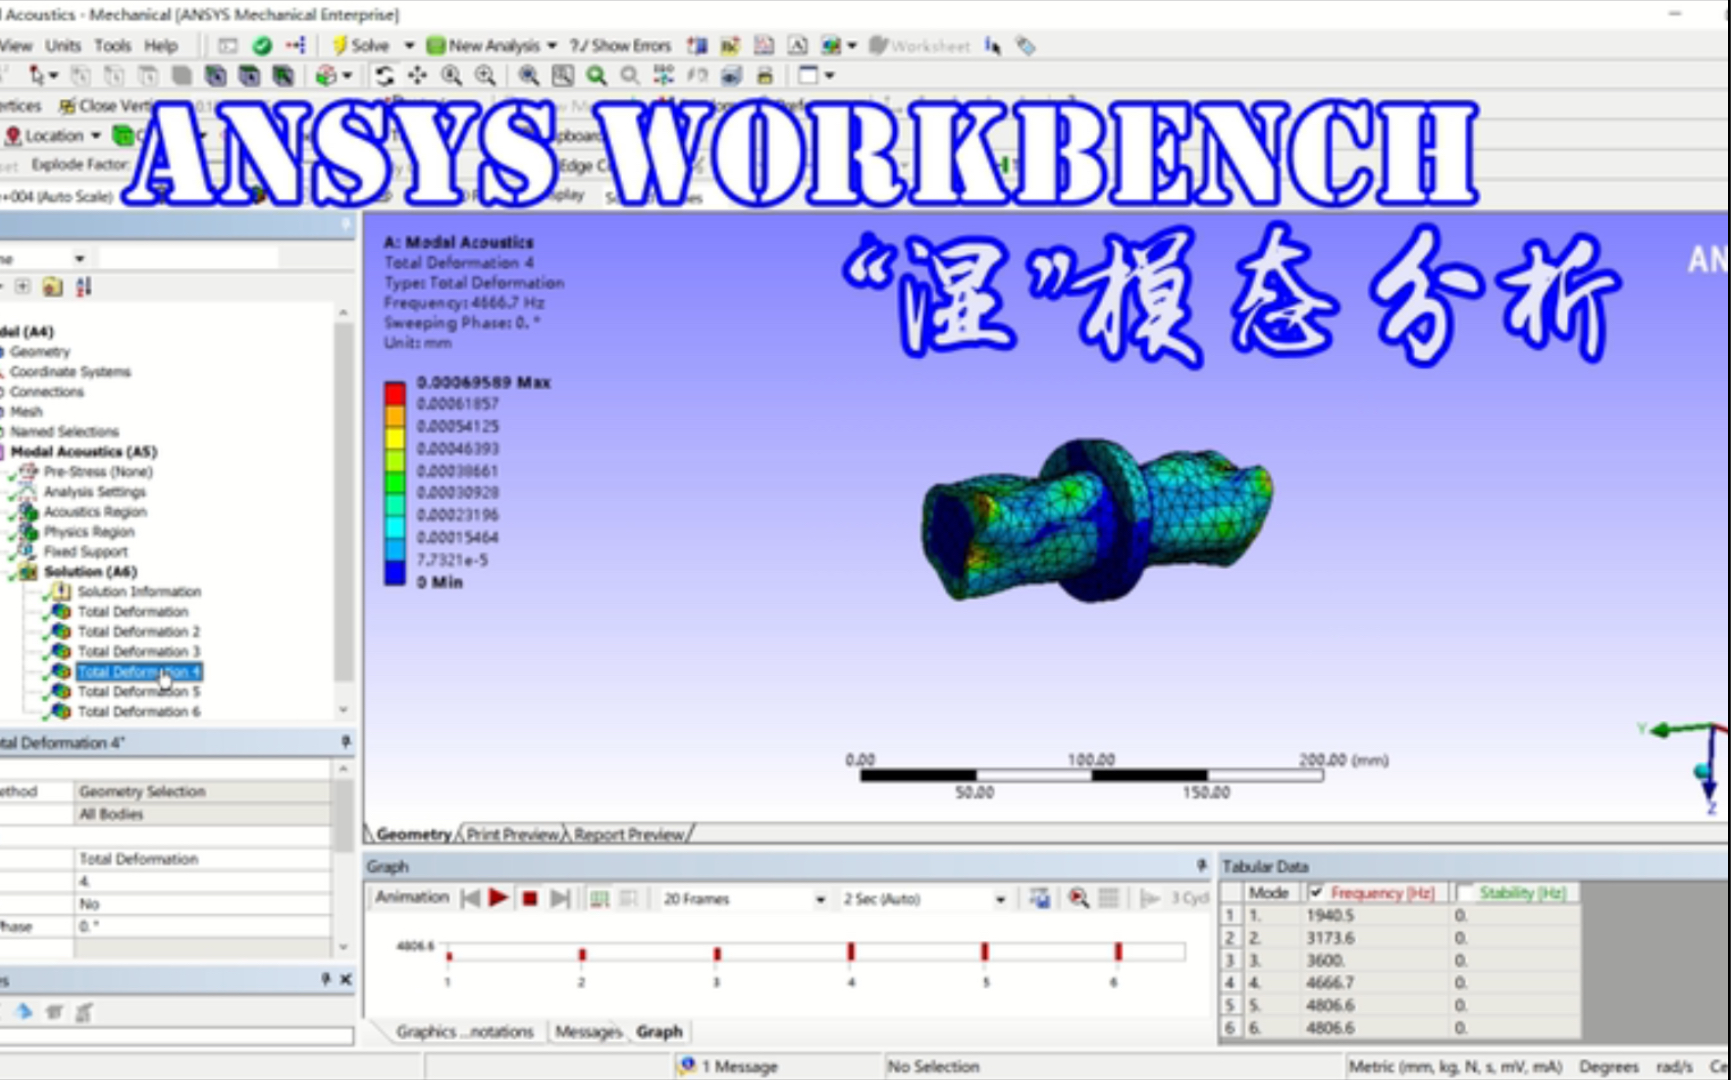Select the Zoom tool icon

point(451,75)
